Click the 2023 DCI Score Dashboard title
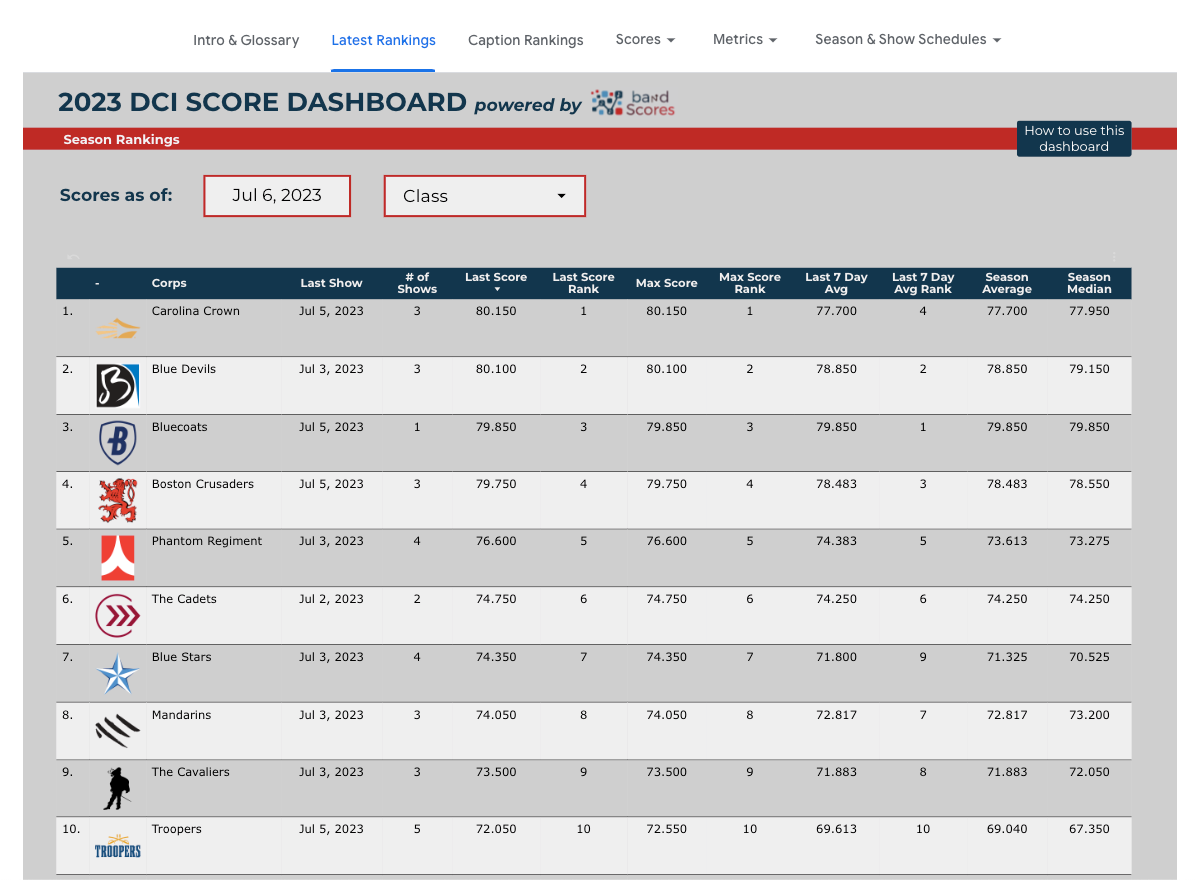 (x=262, y=102)
